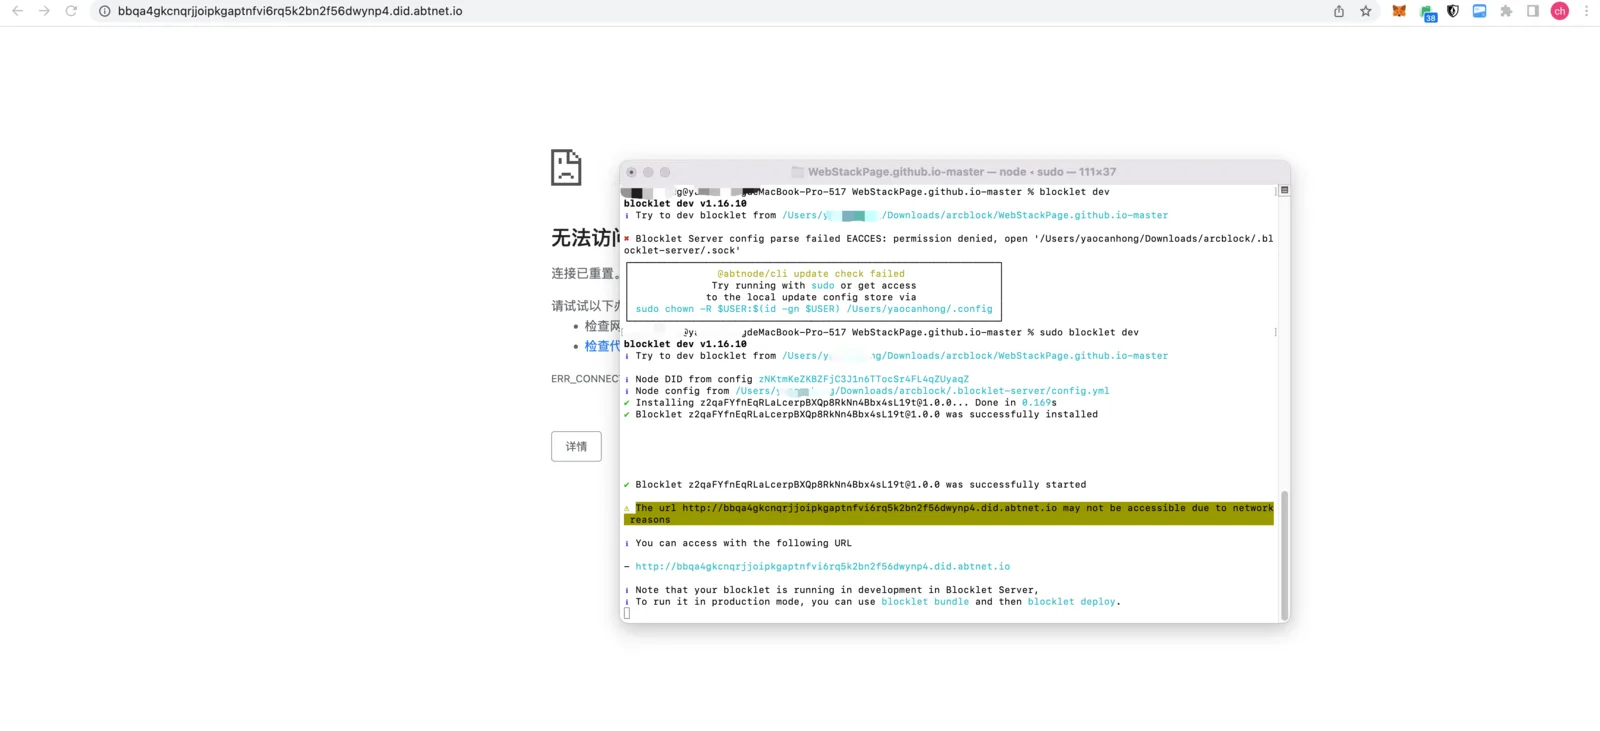
Task: Click the 连接已重置 message on error page
Action: pyautogui.click(x=585, y=273)
